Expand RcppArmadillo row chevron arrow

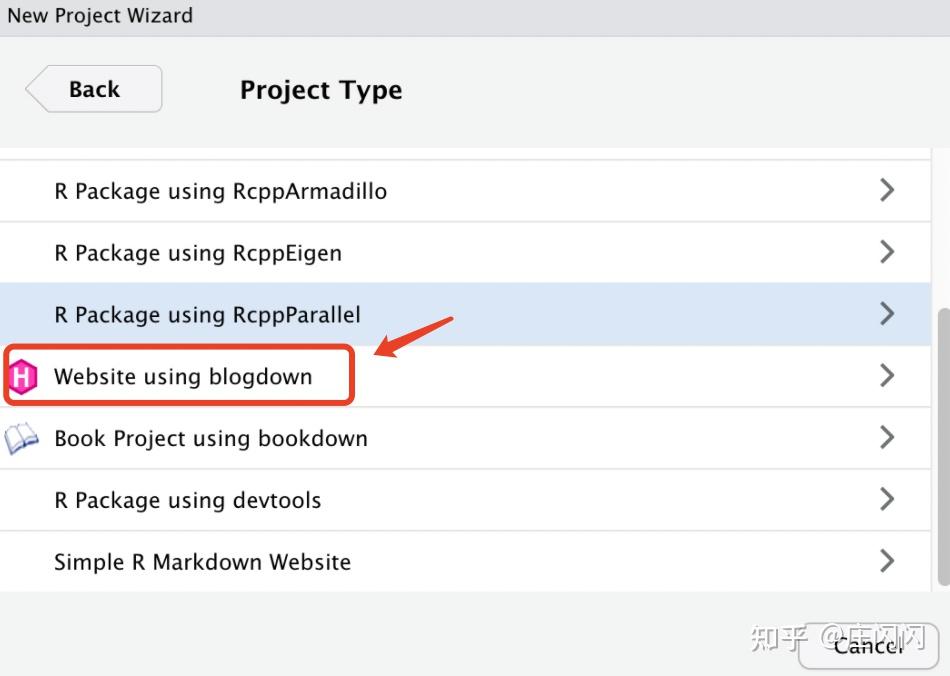[886, 190]
